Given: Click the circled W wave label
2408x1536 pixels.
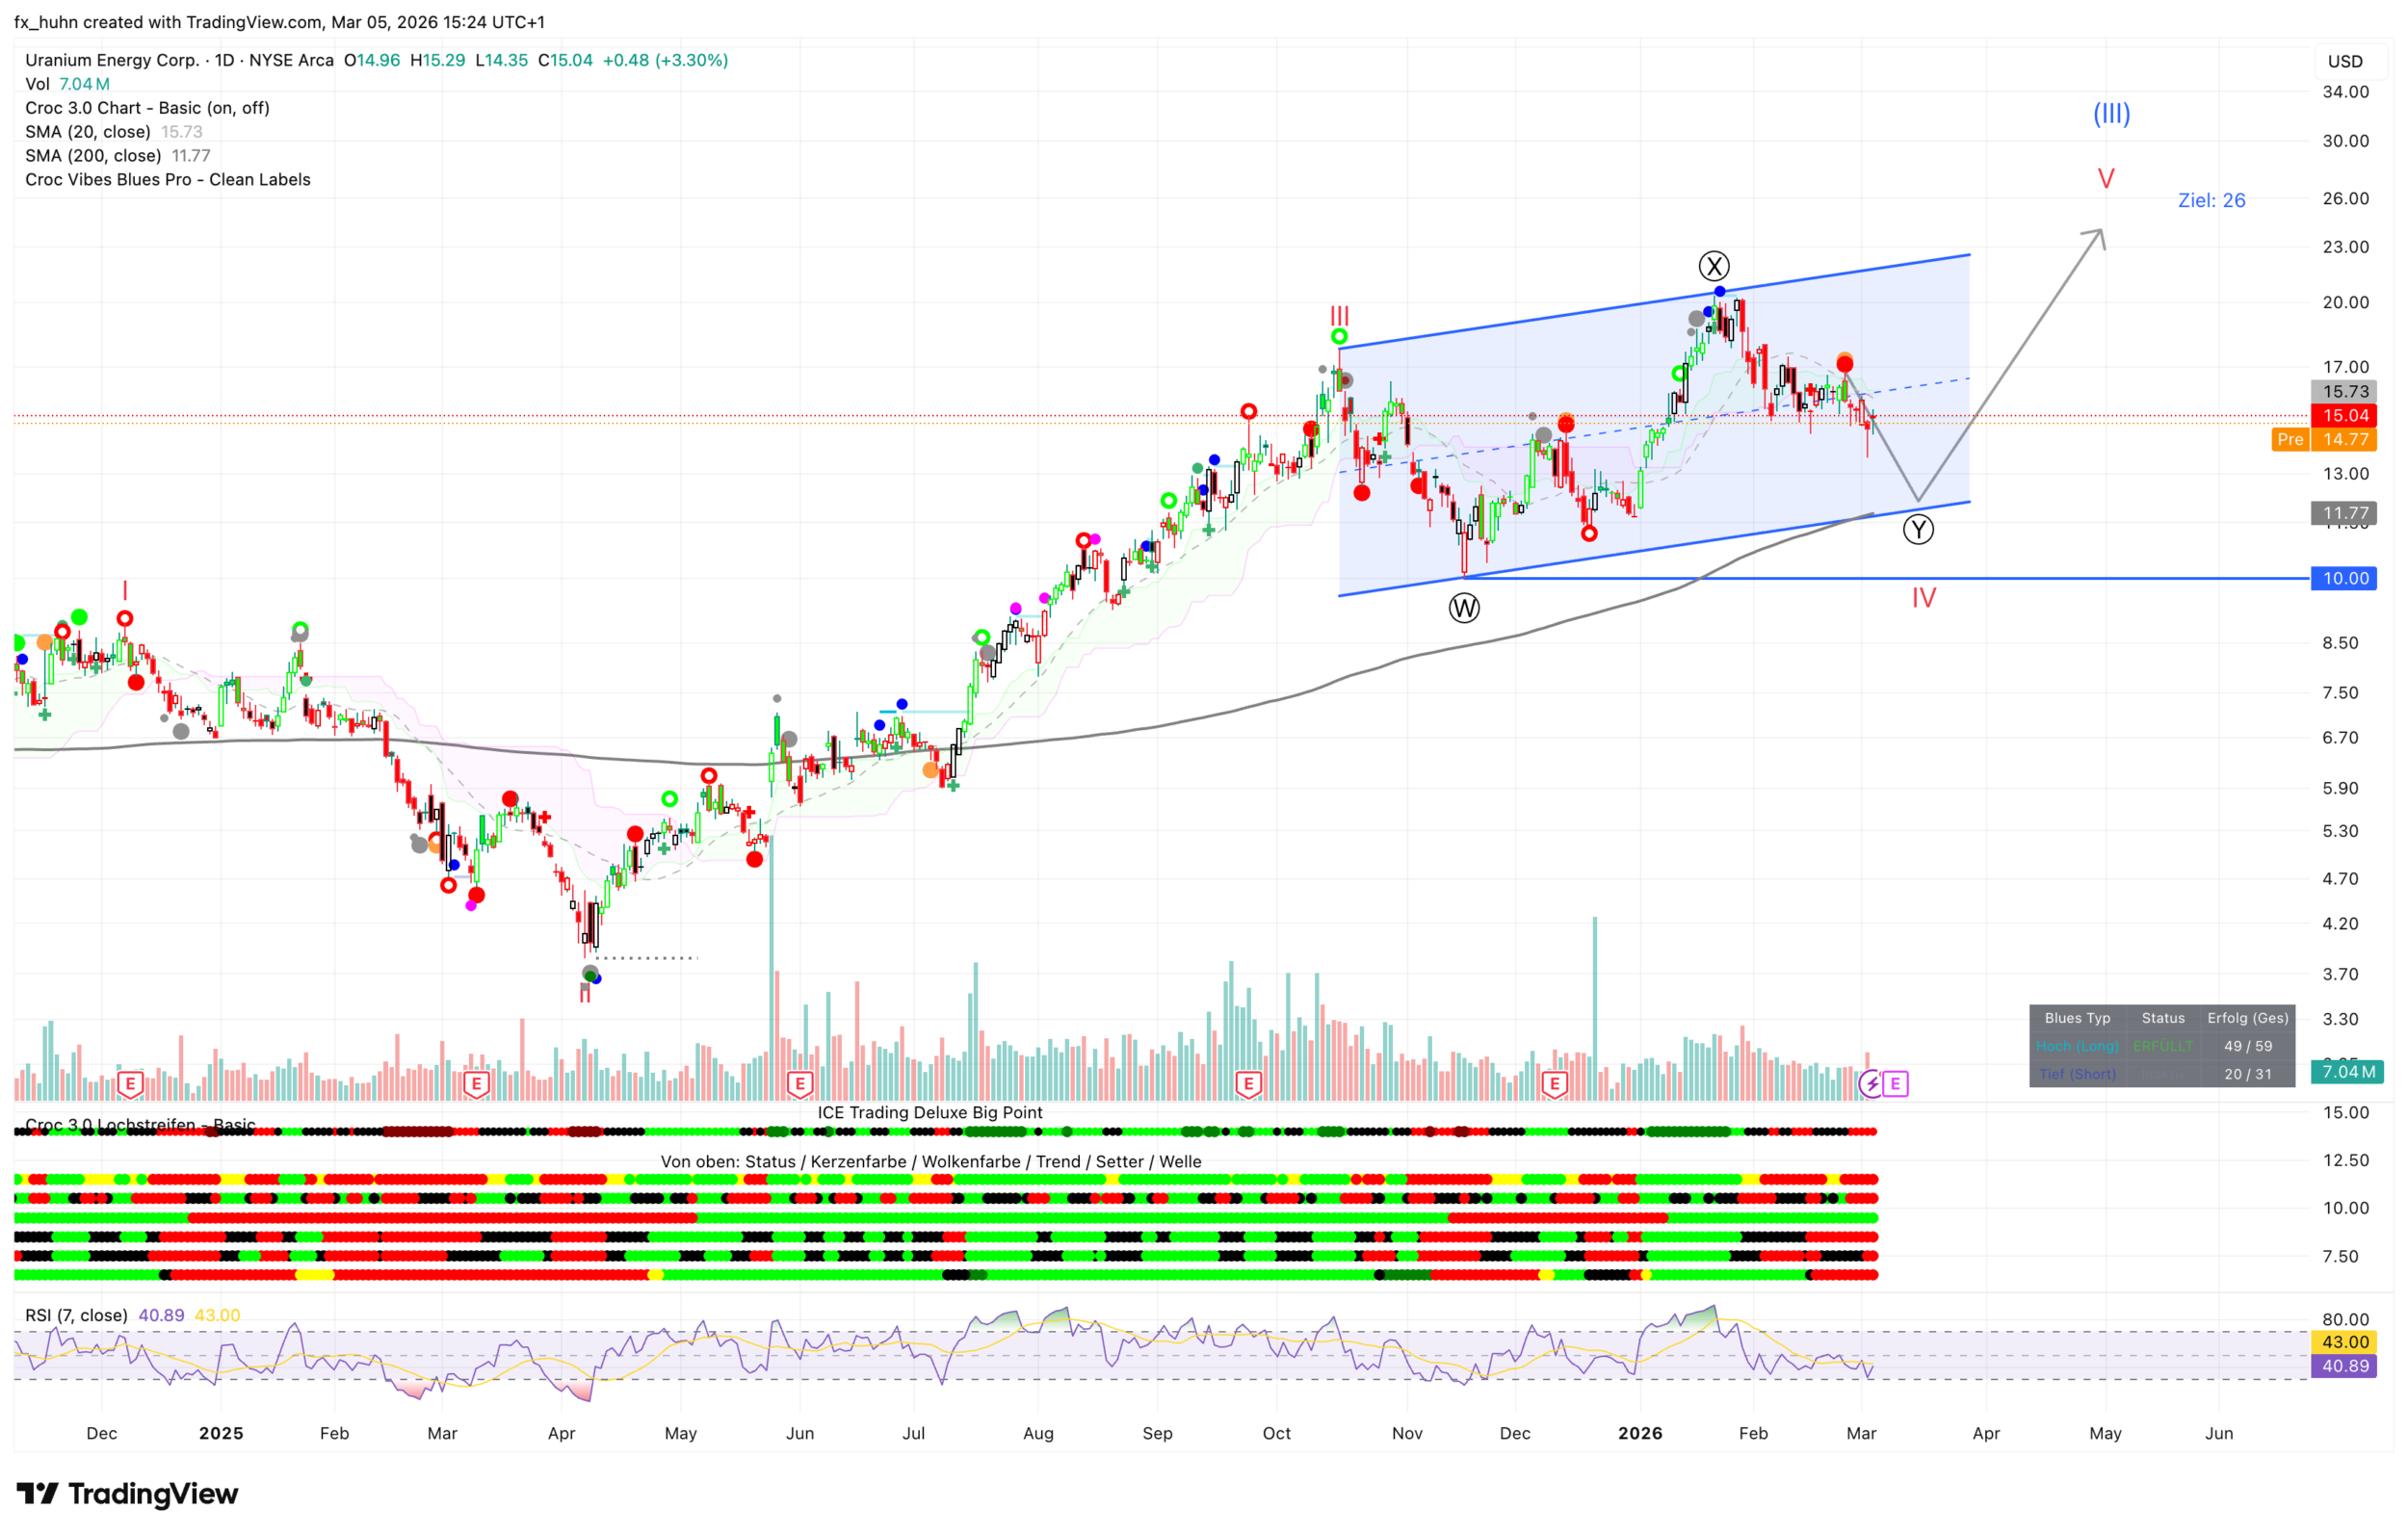Looking at the screenshot, I should (x=1464, y=607).
